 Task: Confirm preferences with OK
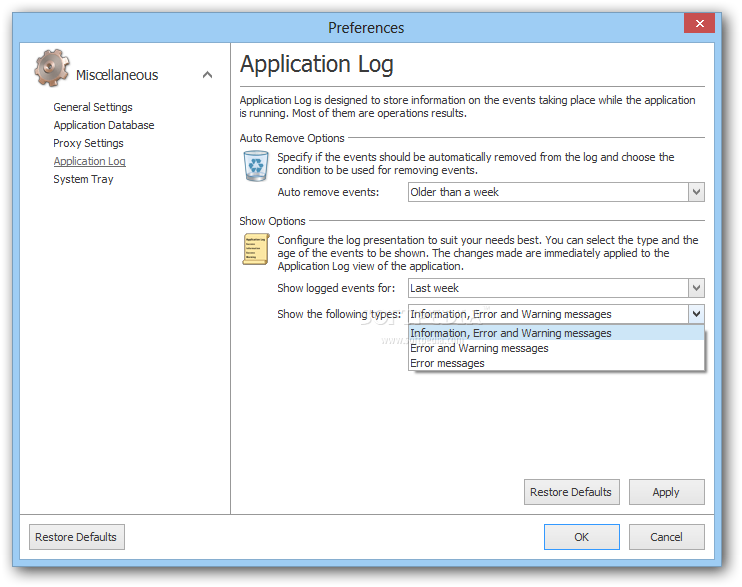[x=582, y=537]
